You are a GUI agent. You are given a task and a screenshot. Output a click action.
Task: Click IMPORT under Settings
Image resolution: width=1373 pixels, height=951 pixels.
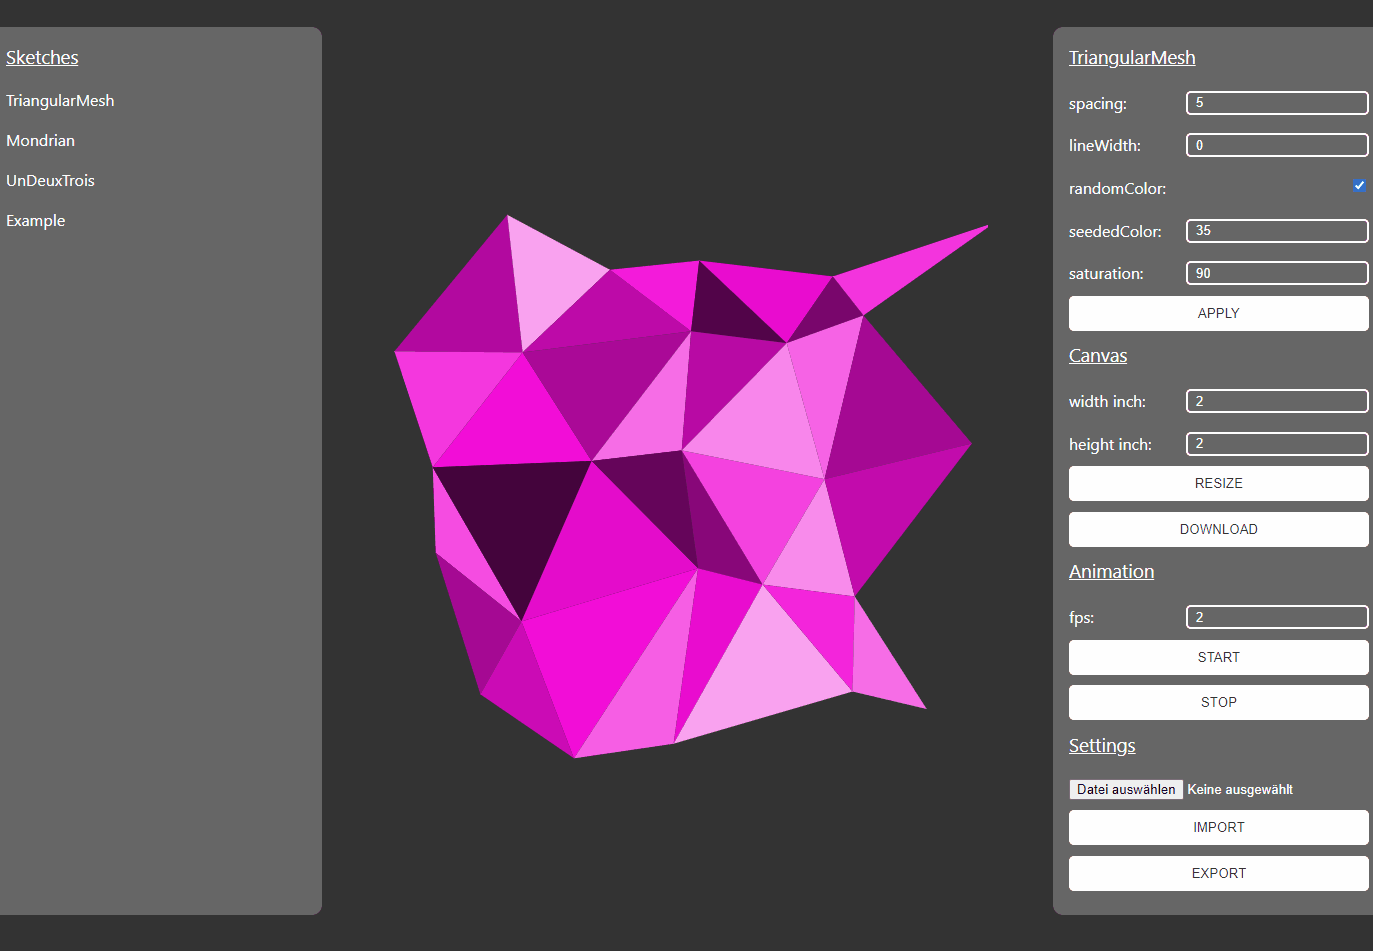tap(1218, 827)
